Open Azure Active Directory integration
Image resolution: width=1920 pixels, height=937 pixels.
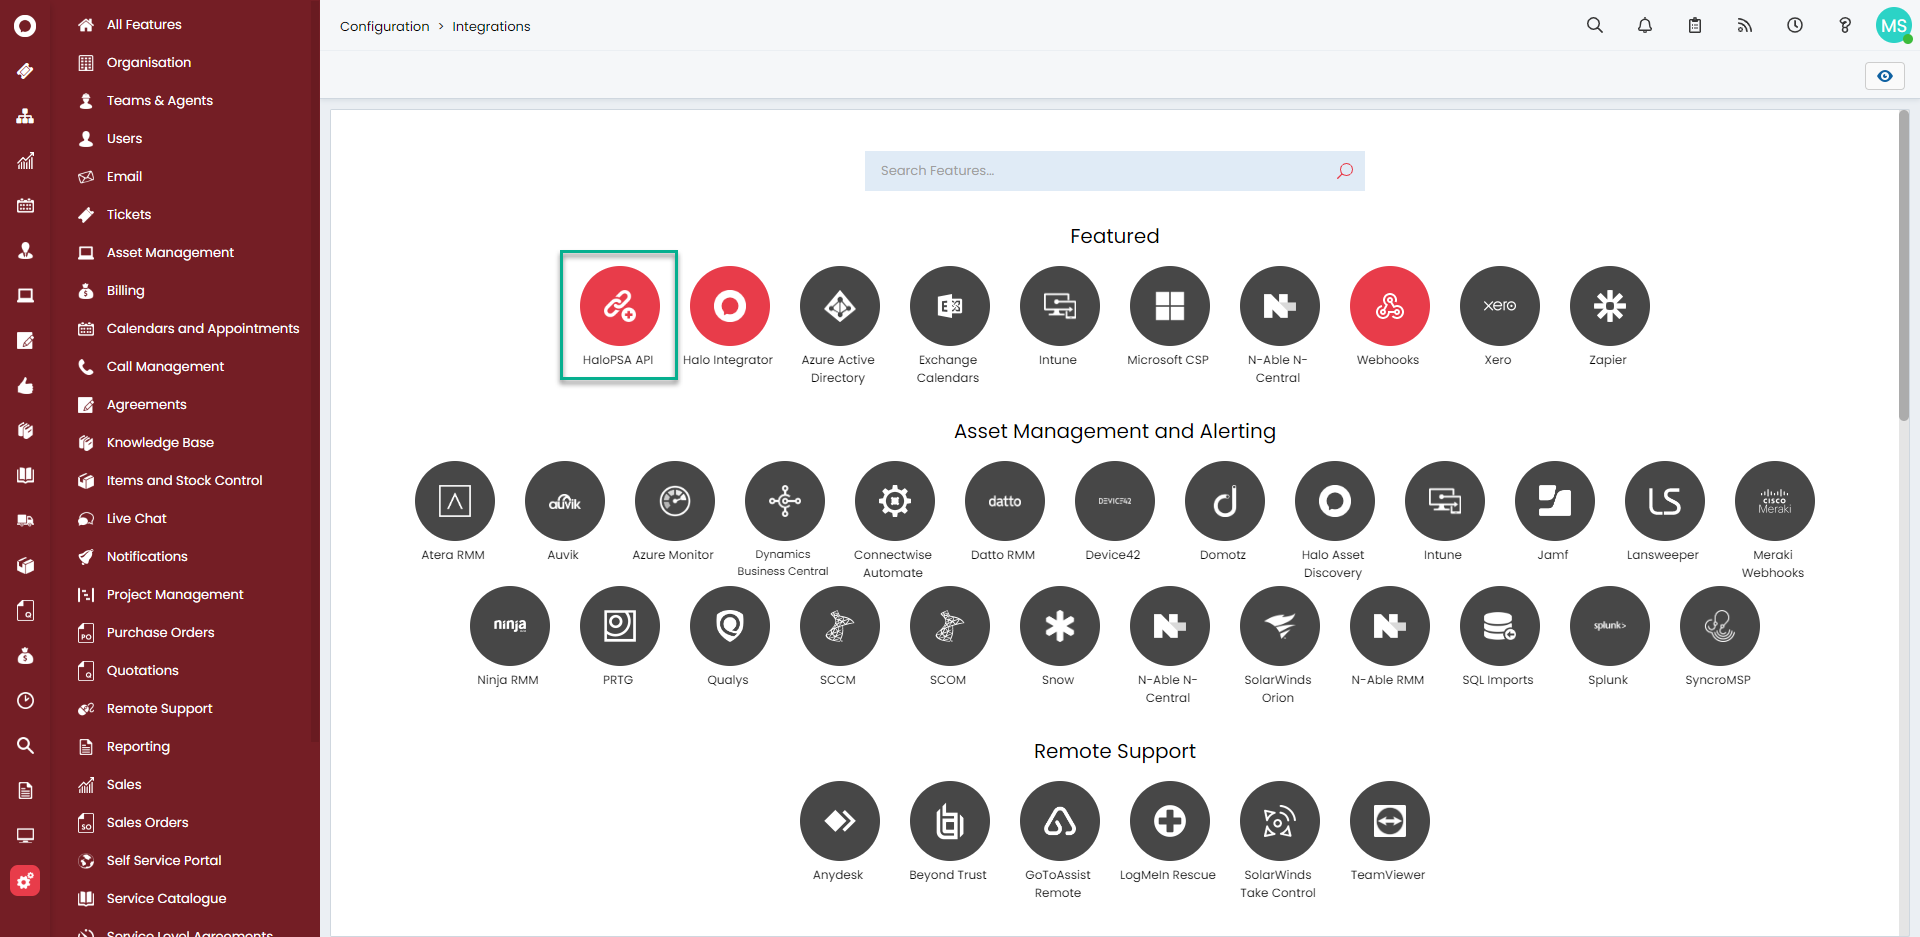[x=839, y=306]
